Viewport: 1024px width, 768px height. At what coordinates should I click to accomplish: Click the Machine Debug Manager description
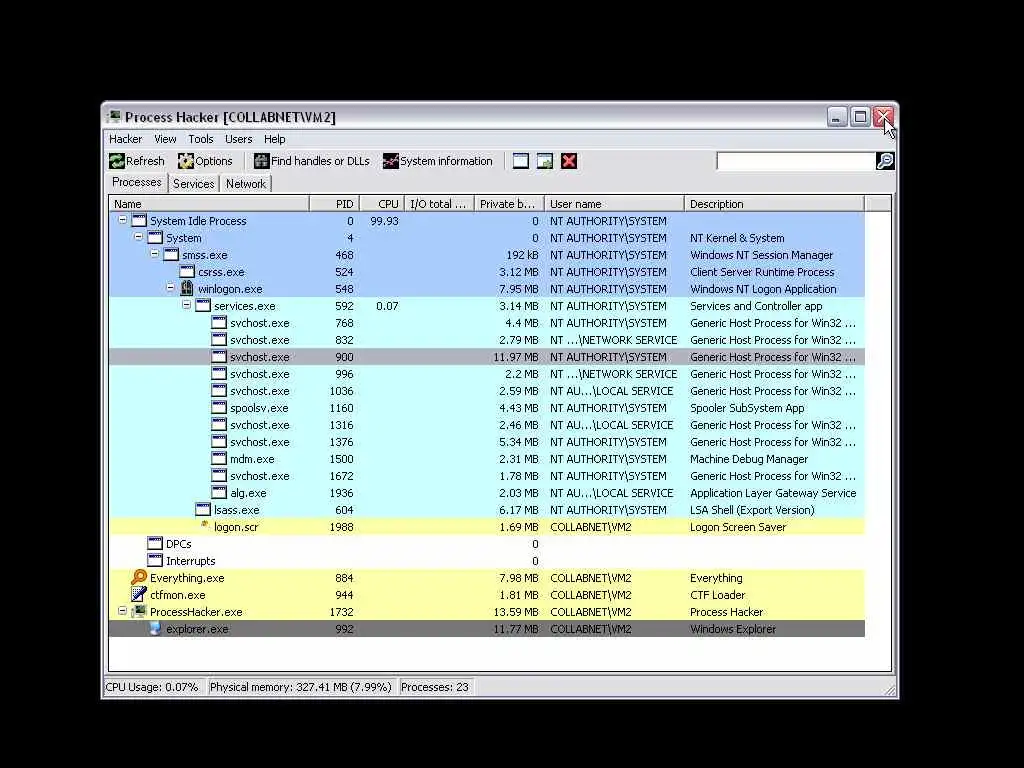click(749, 459)
